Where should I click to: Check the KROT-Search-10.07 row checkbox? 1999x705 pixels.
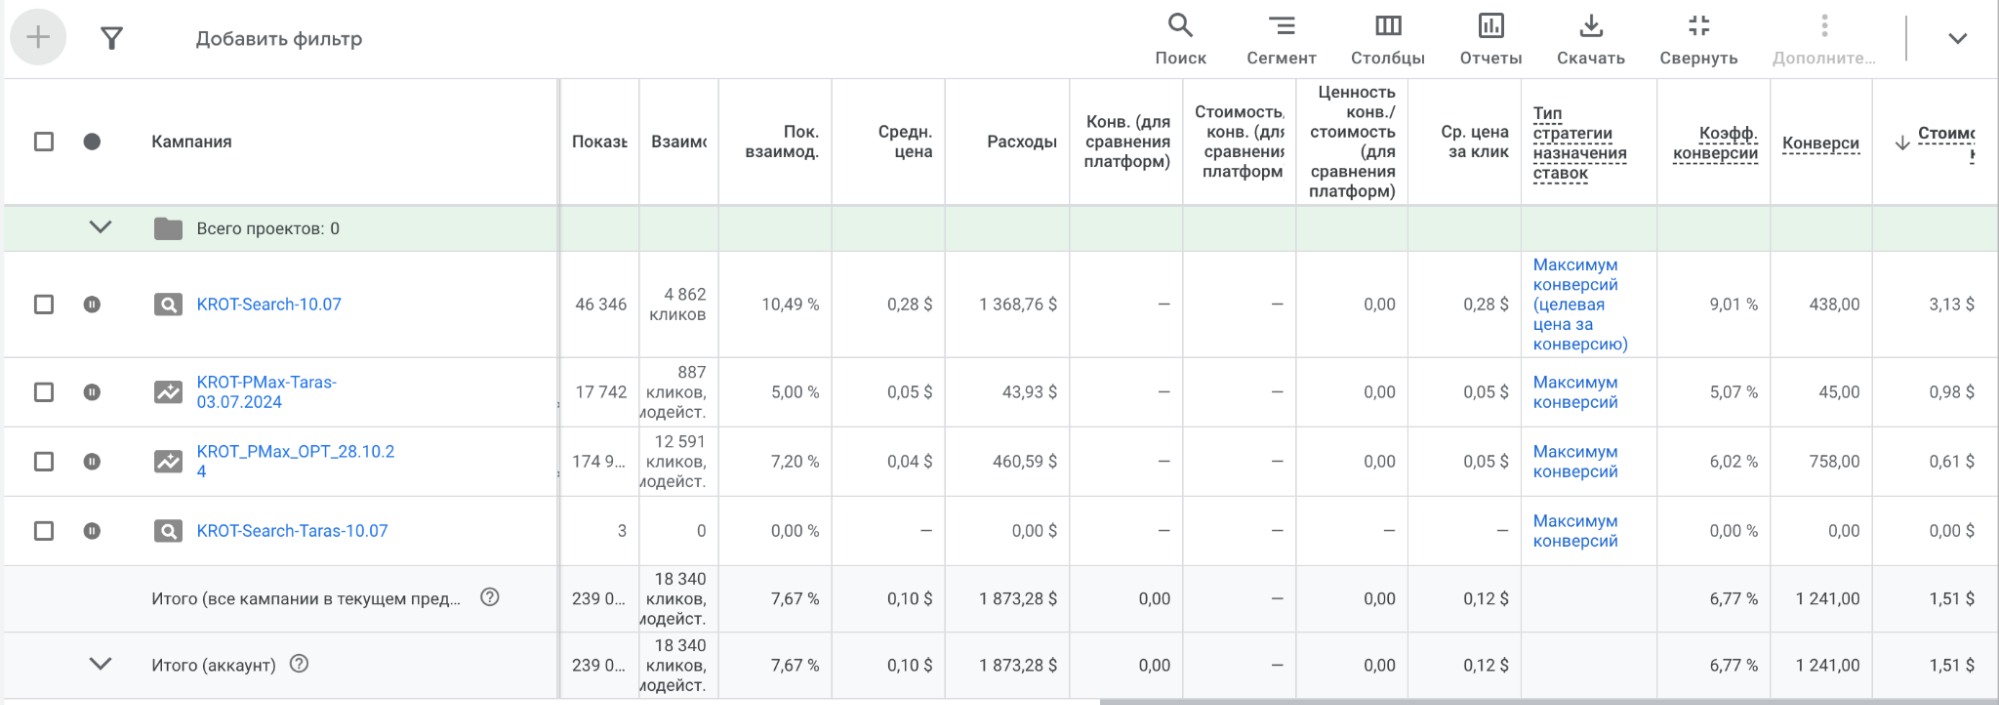pos(44,304)
